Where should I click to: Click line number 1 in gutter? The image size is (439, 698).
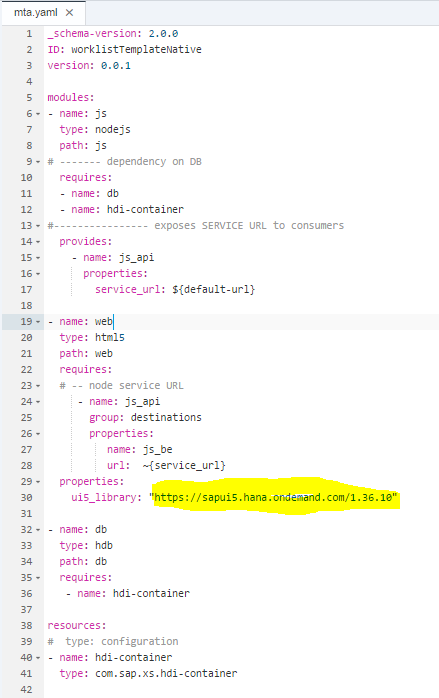pyautogui.click(x=29, y=34)
